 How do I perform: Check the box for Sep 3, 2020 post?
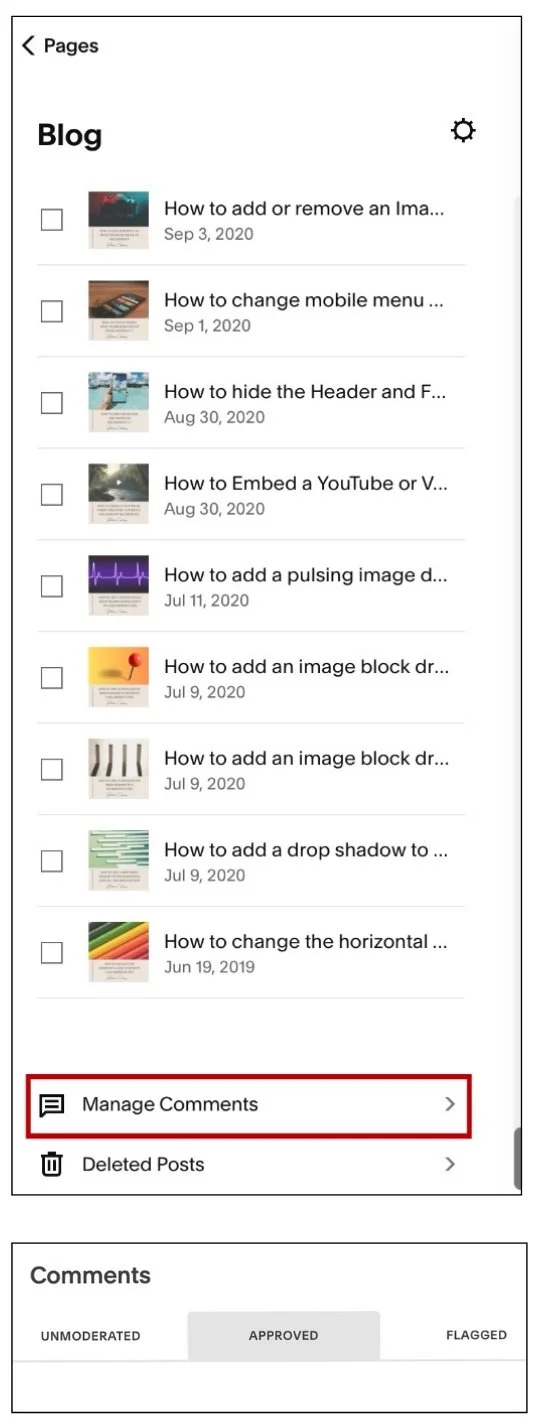click(52, 220)
